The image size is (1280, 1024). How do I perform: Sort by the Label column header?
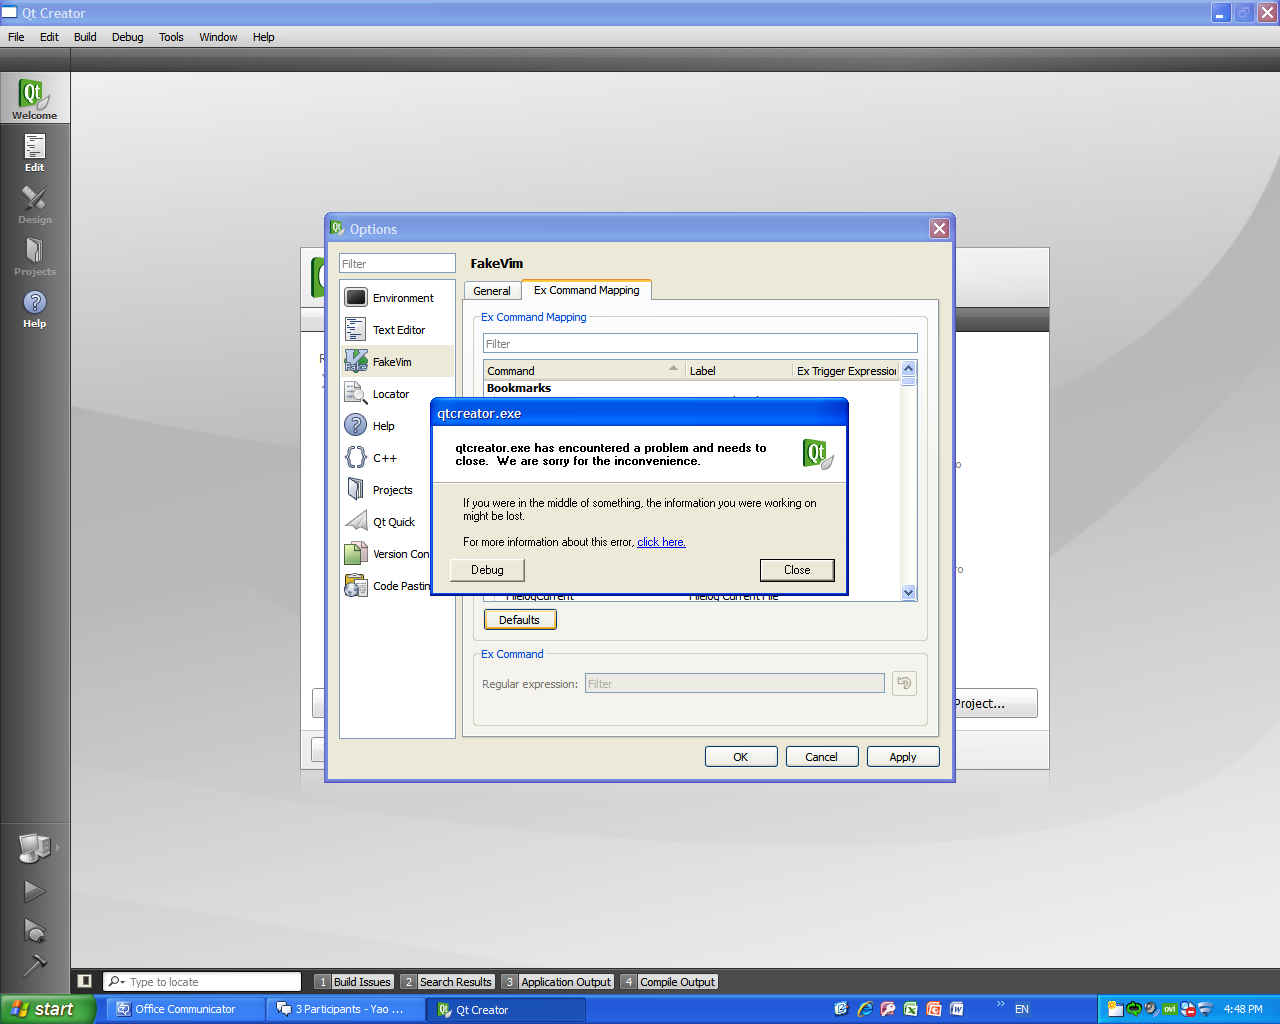pos(739,371)
